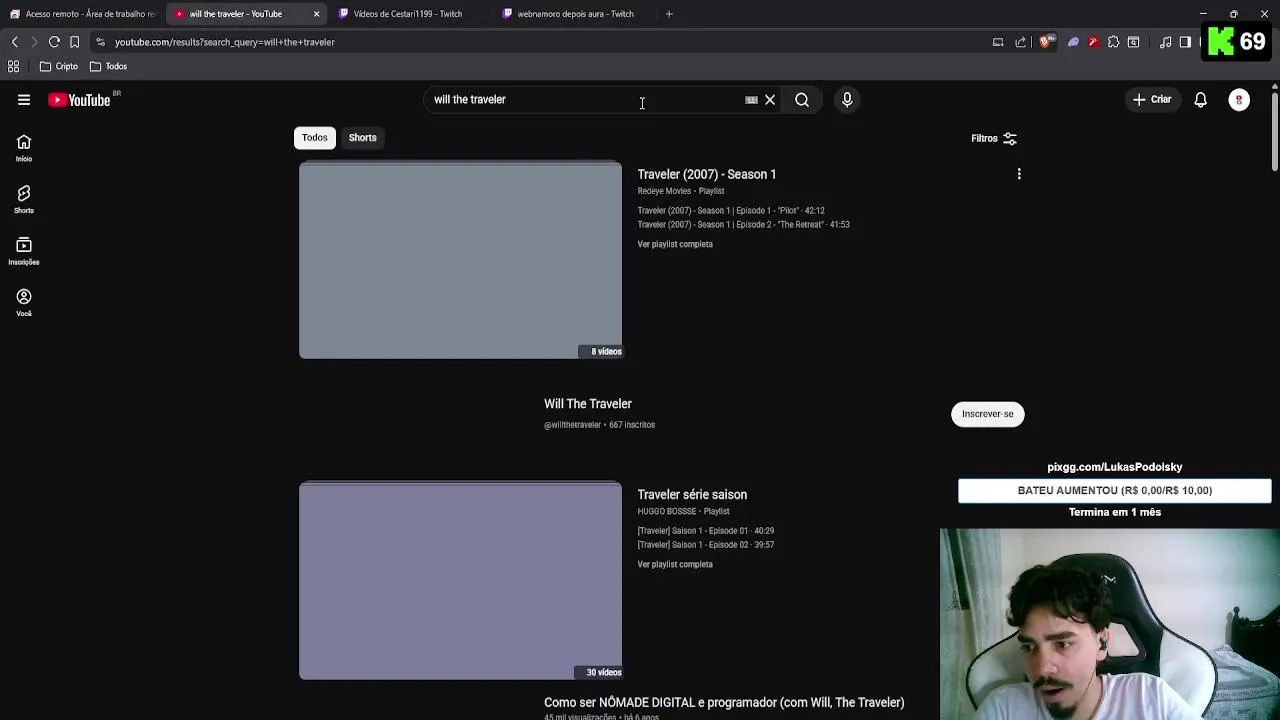This screenshot has width=1280, height=720.
Task: Open the purple blob extension icon
Action: click(1073, 42)
